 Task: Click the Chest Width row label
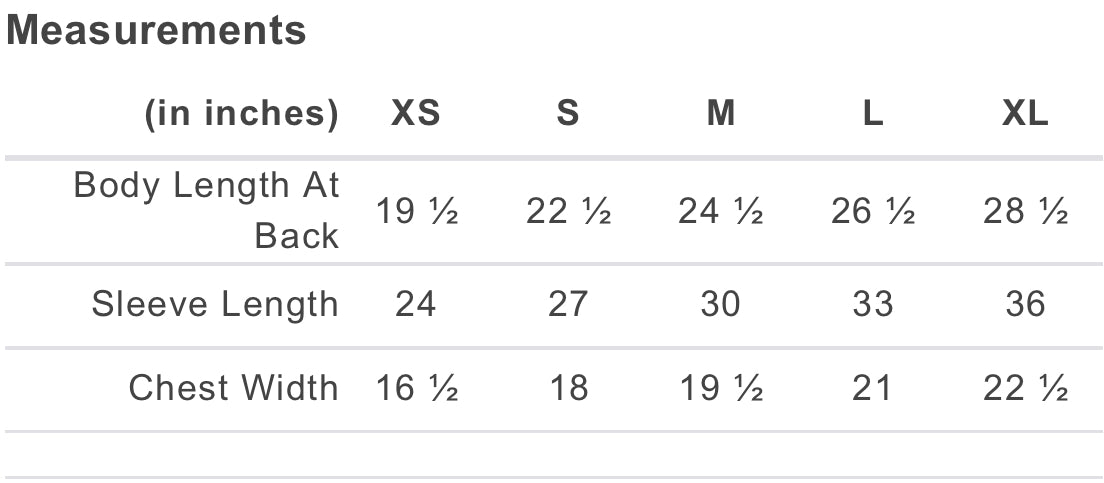pos(234,388)
